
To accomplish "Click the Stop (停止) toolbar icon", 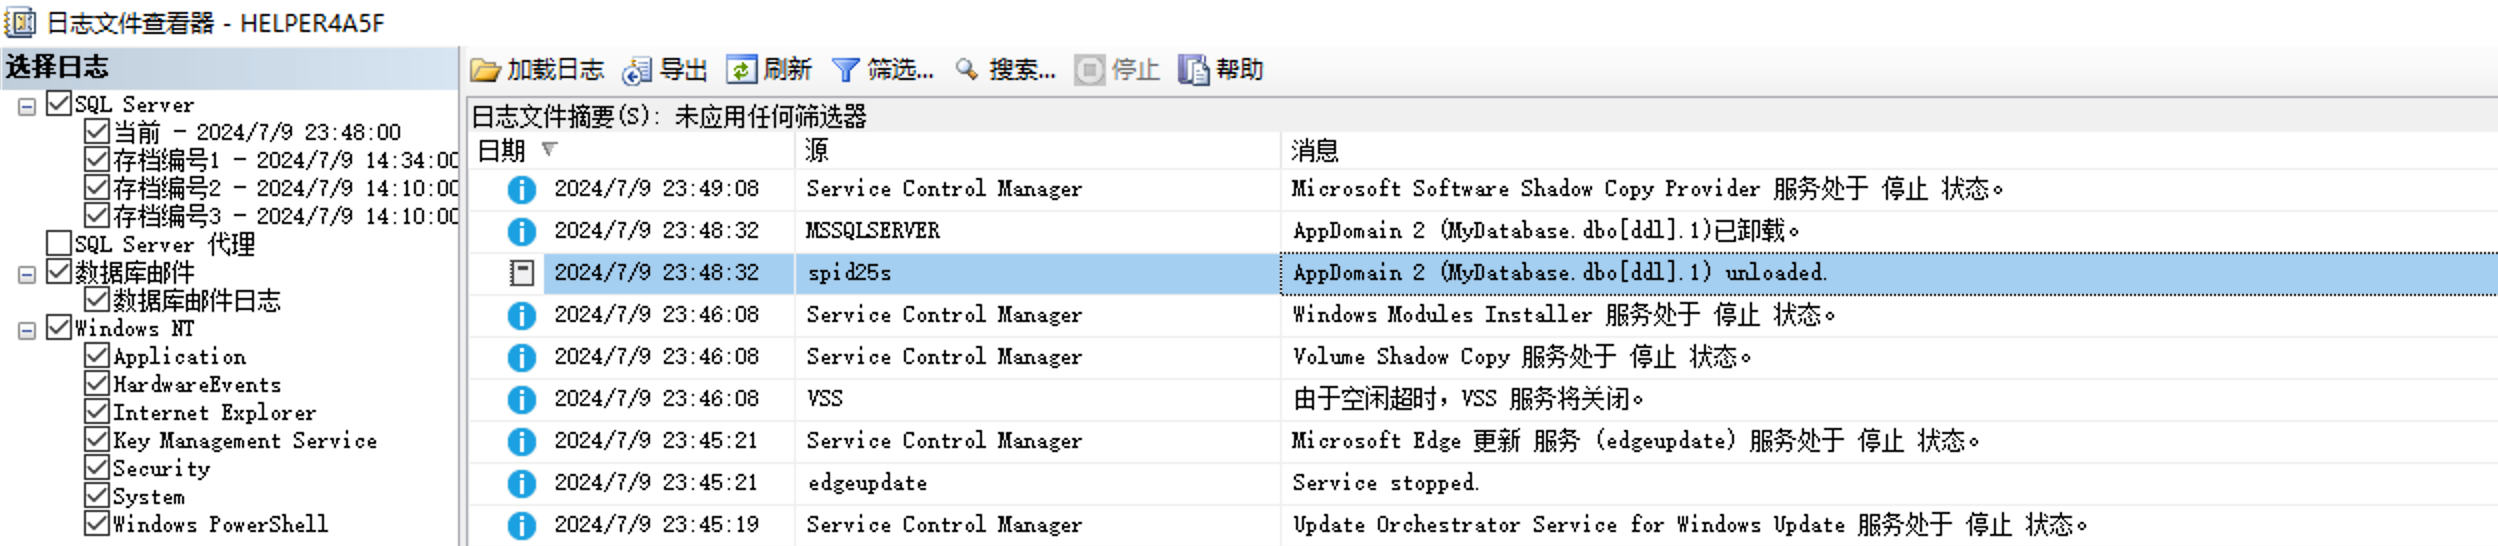I will pyautogui.click(x=1089, y=70).
